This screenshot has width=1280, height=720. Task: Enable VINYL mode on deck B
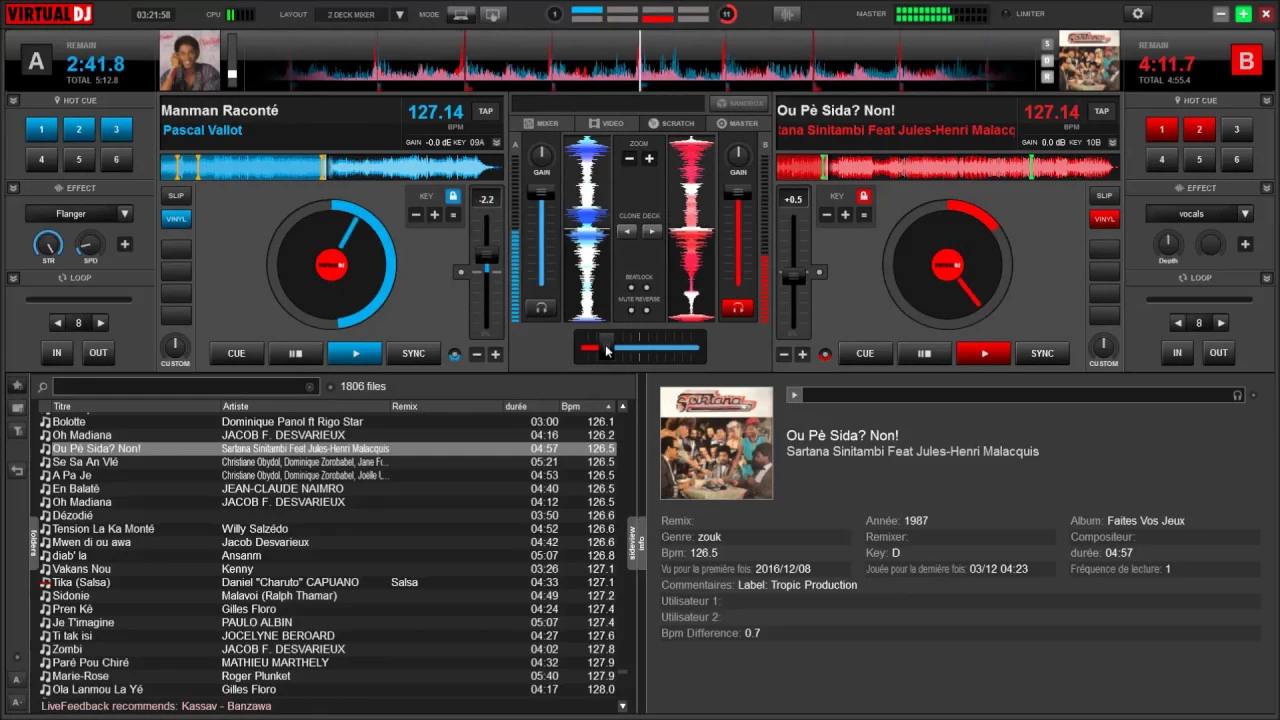point(1104,219)
